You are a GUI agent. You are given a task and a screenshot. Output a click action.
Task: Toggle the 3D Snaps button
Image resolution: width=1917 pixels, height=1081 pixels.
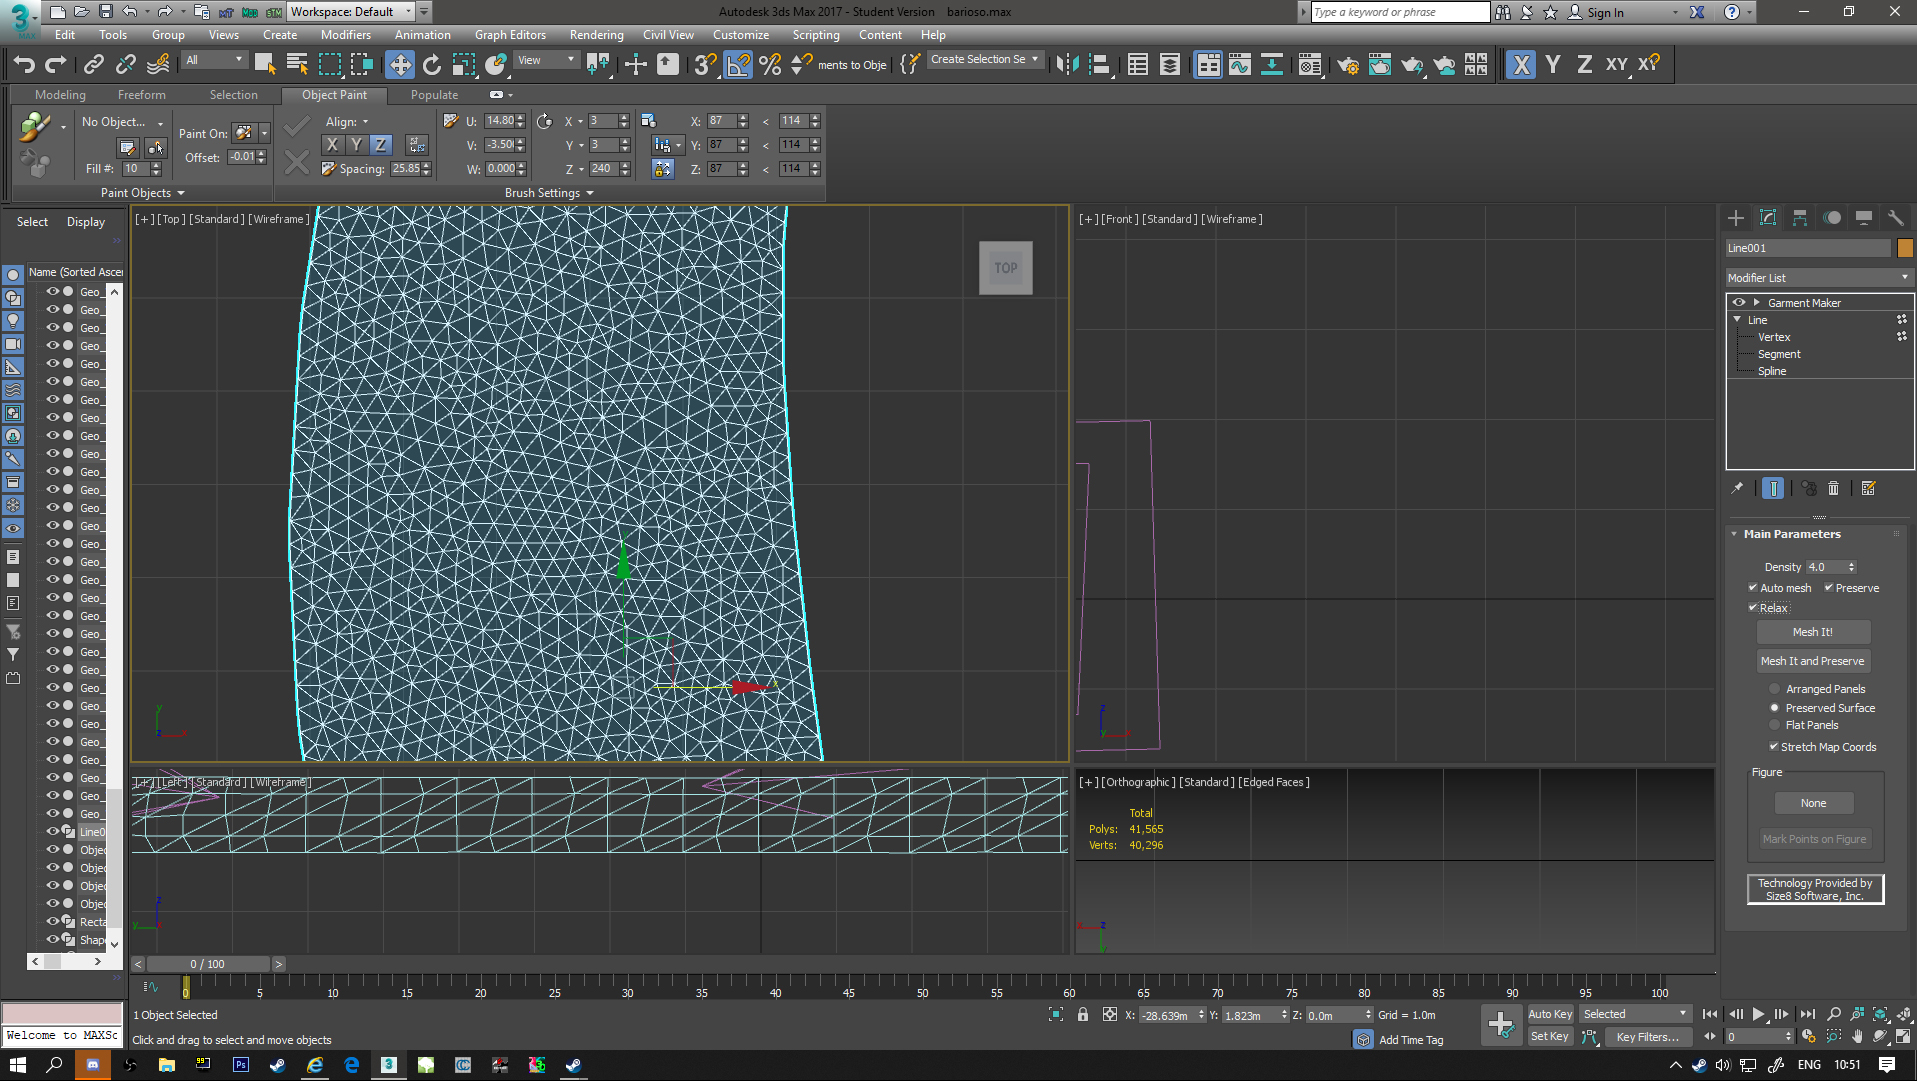(x=705, y=65)
